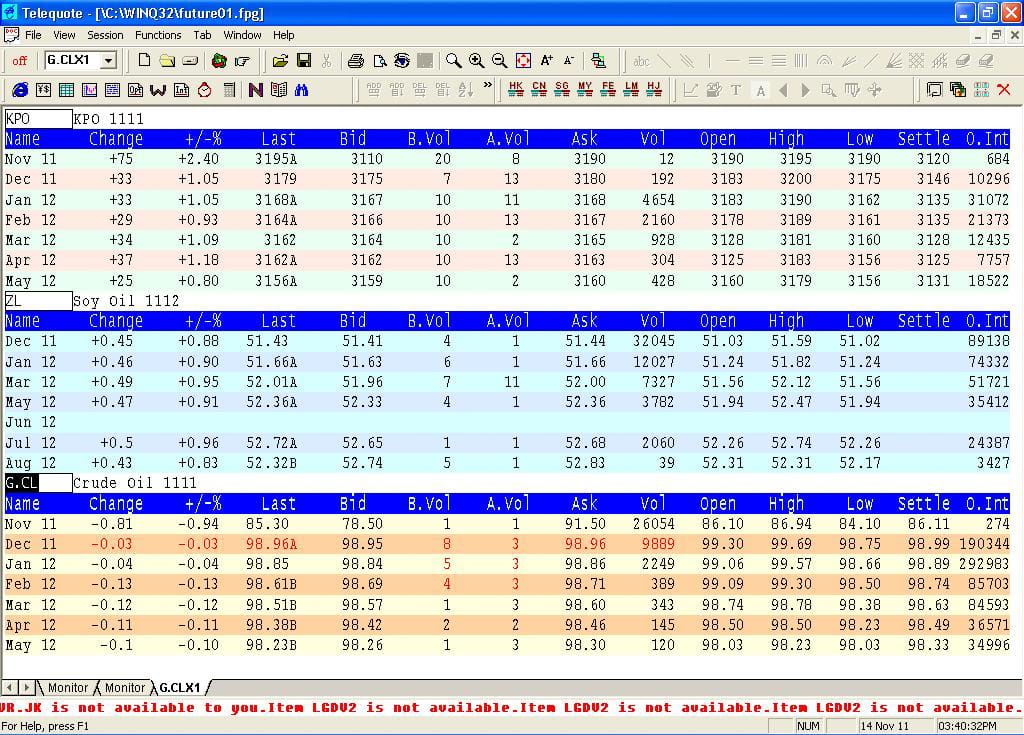1024x735 pixels.
Task: Open the Session menu
Action: coord(105,35)
